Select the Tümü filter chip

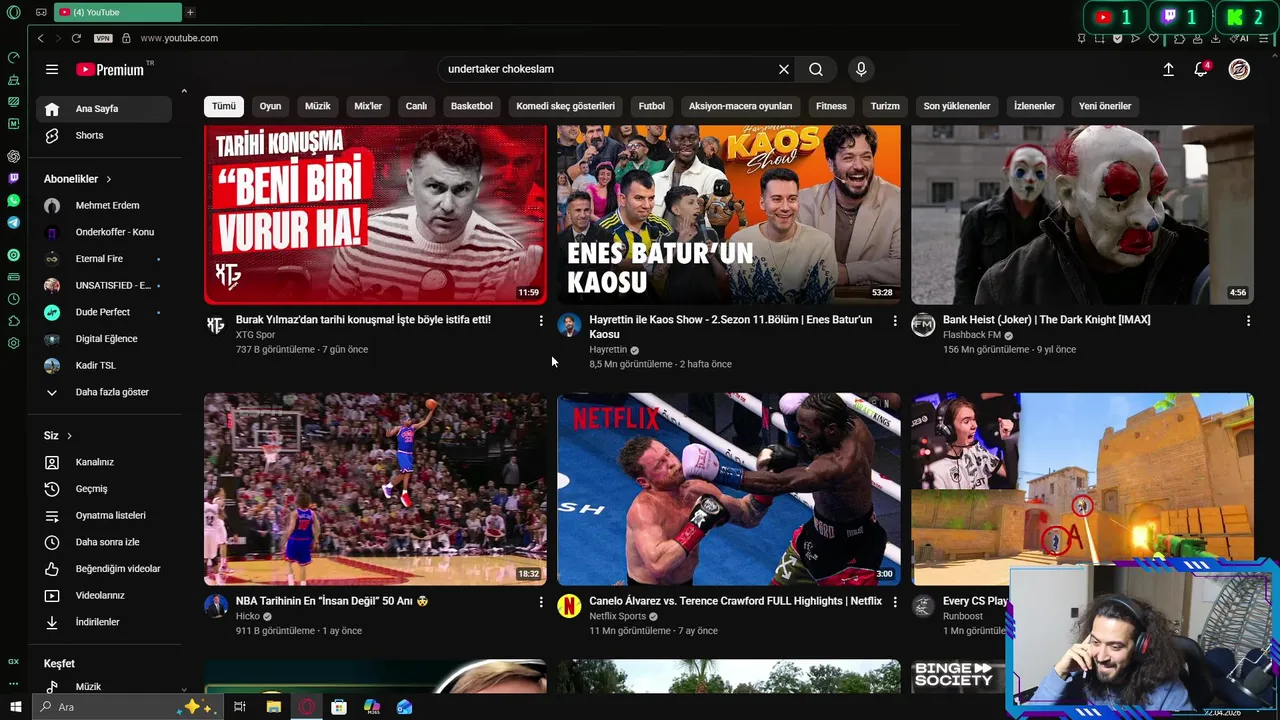point(224,106)
